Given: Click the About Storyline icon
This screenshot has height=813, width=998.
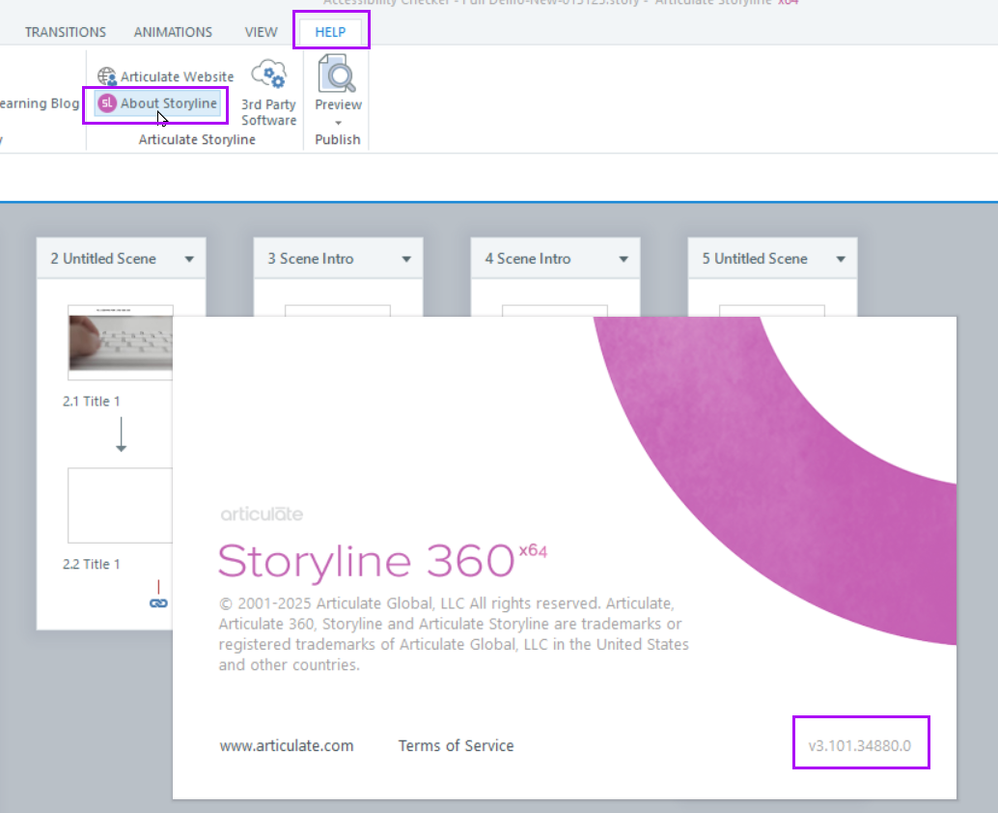Looking at the screenshot, I should tap(107, 103).
